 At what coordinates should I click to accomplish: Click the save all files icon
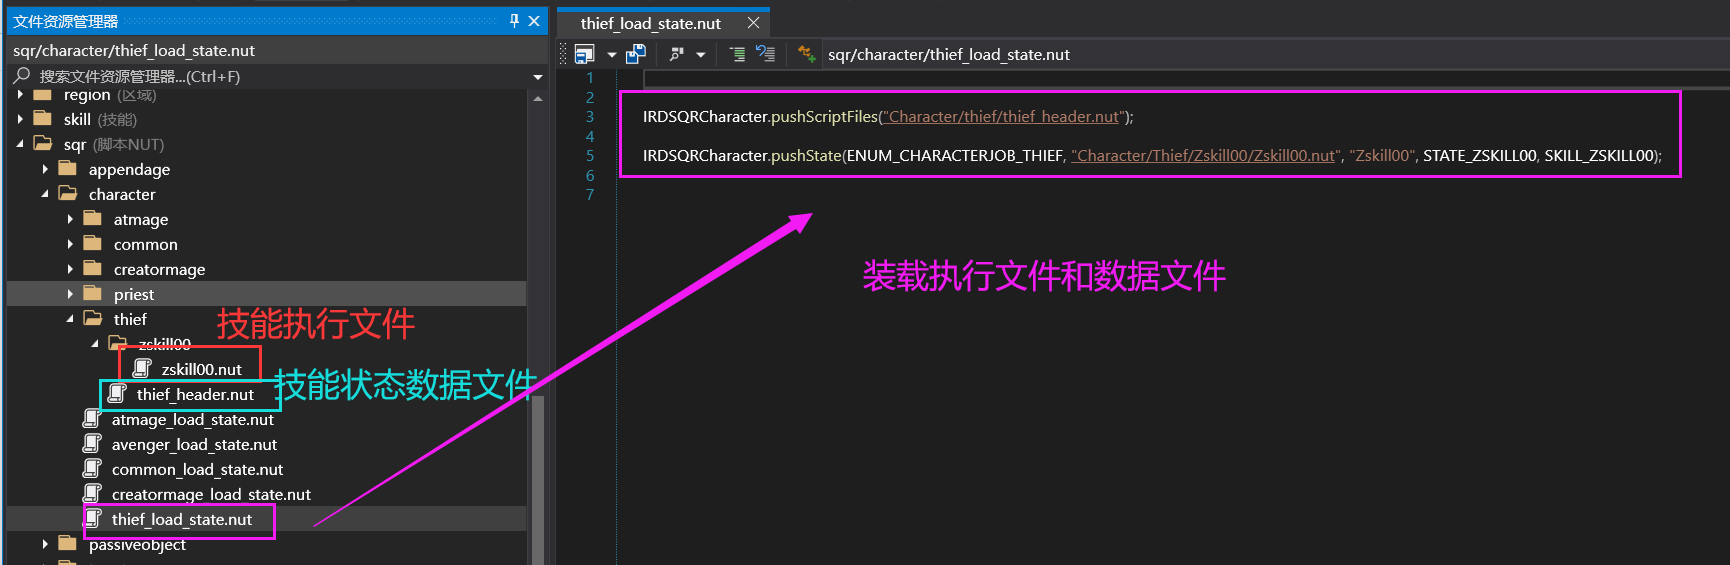(635, 54)
